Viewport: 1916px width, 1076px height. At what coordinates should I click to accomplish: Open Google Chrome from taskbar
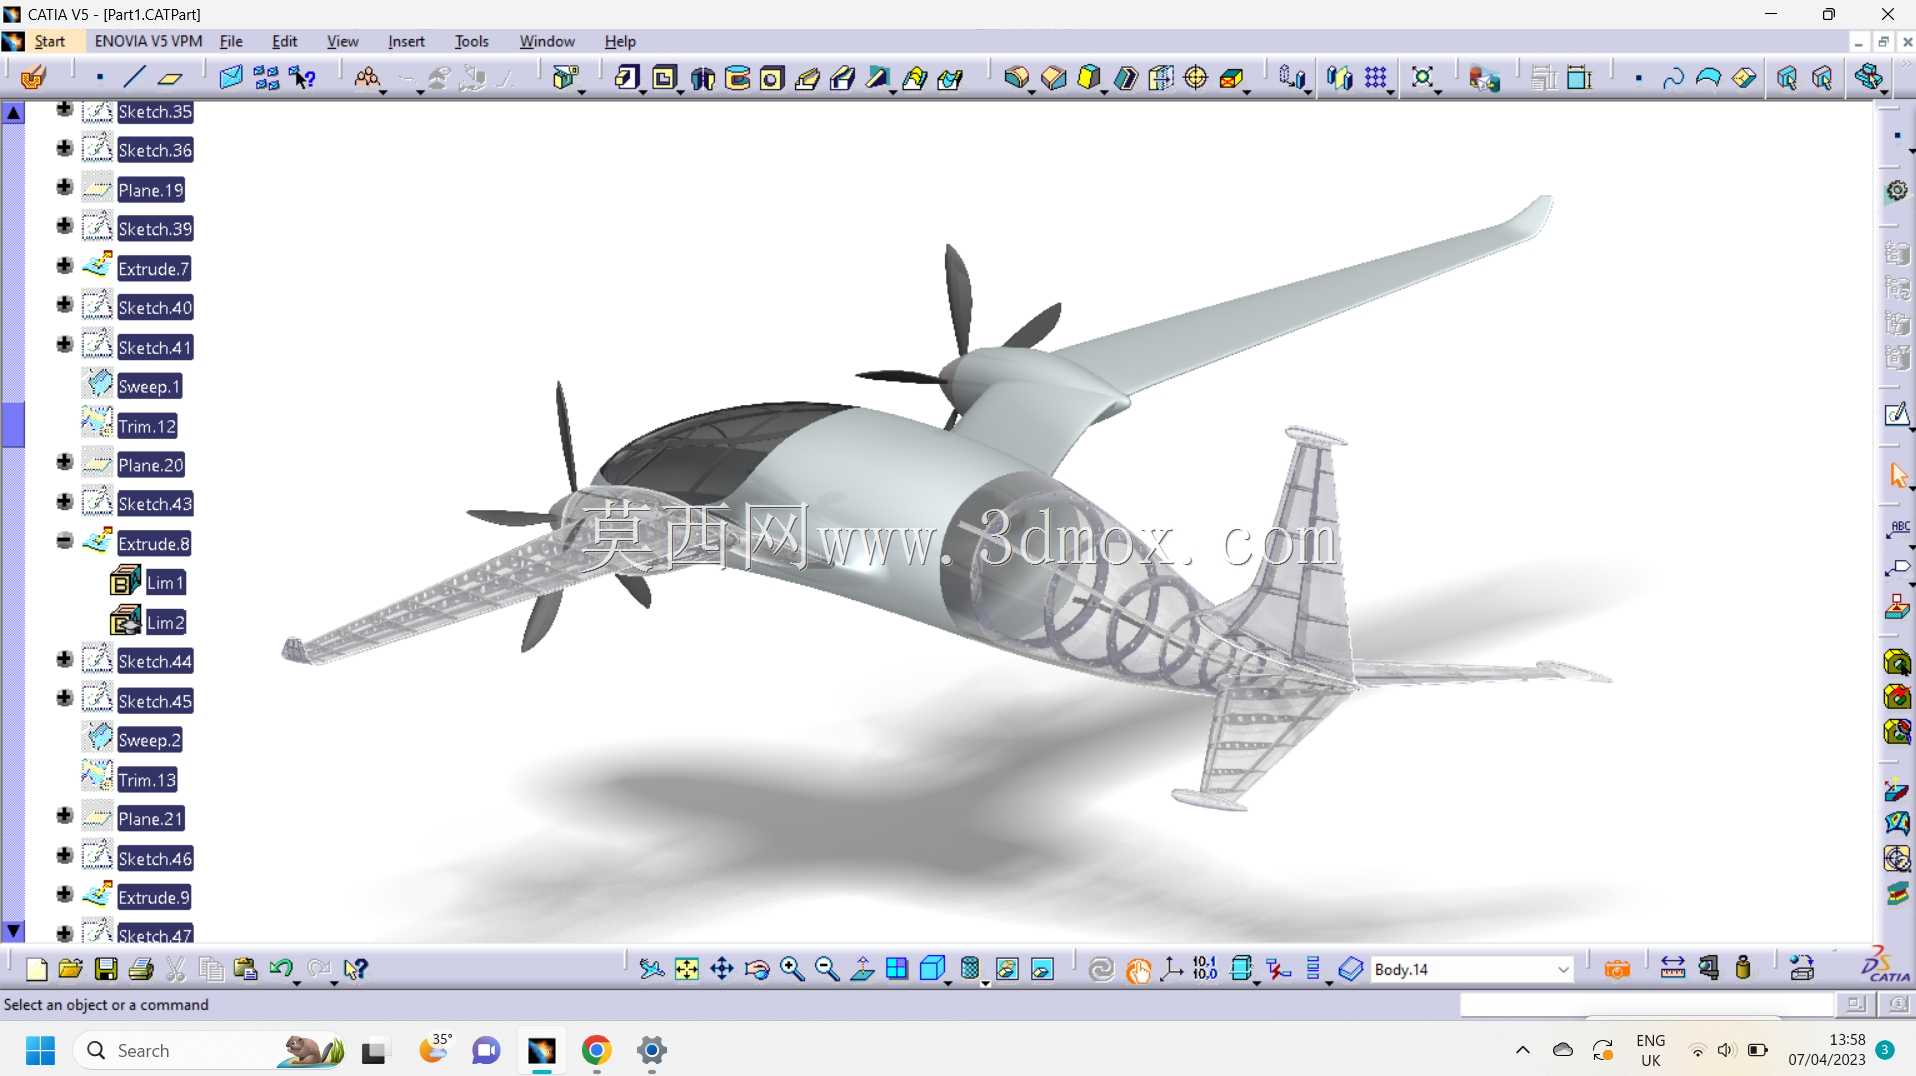pyautogui.click(x=597, y=1050)
